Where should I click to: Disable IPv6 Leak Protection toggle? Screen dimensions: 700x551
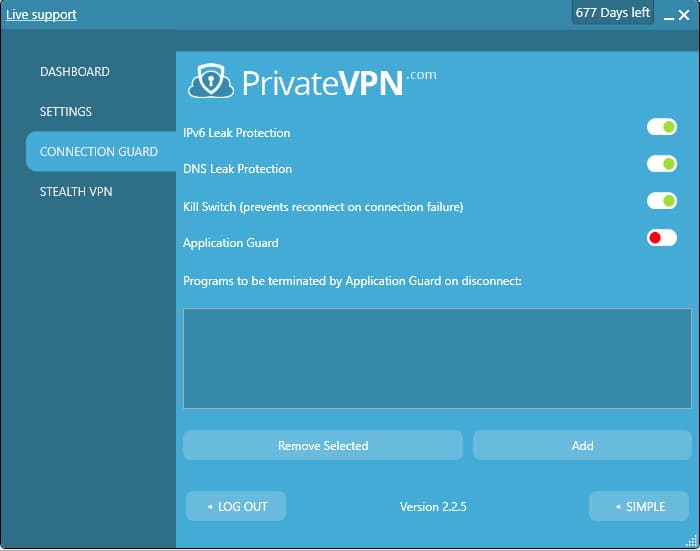click(x=661, y=127)
